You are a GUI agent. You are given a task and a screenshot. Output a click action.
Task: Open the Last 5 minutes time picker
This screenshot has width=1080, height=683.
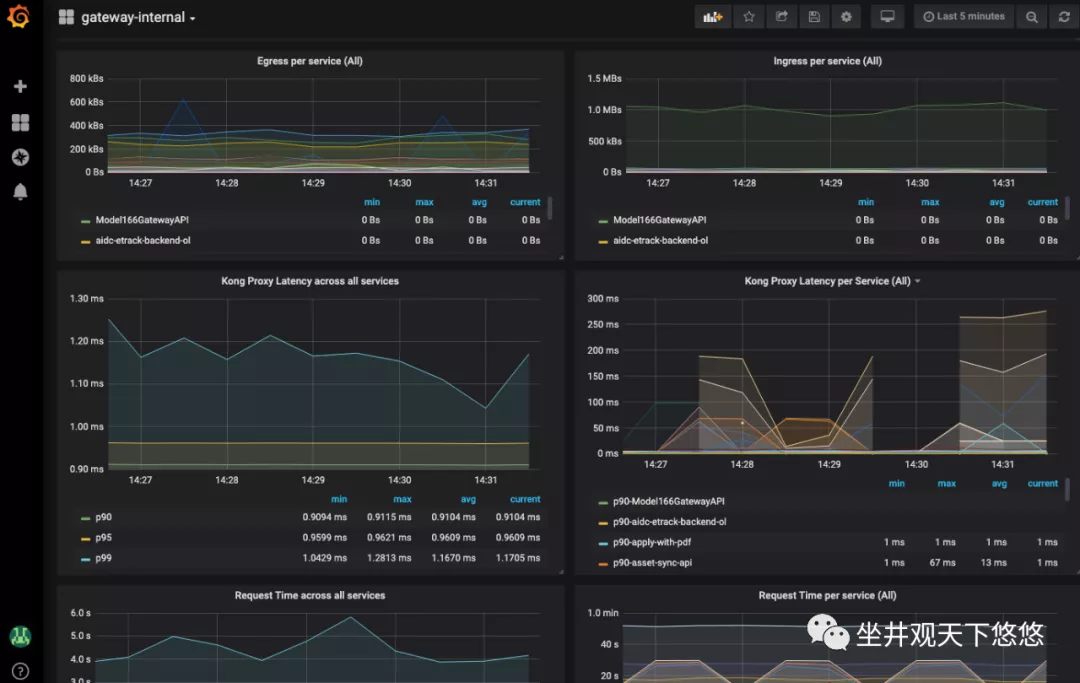click(x=963, y=17)
